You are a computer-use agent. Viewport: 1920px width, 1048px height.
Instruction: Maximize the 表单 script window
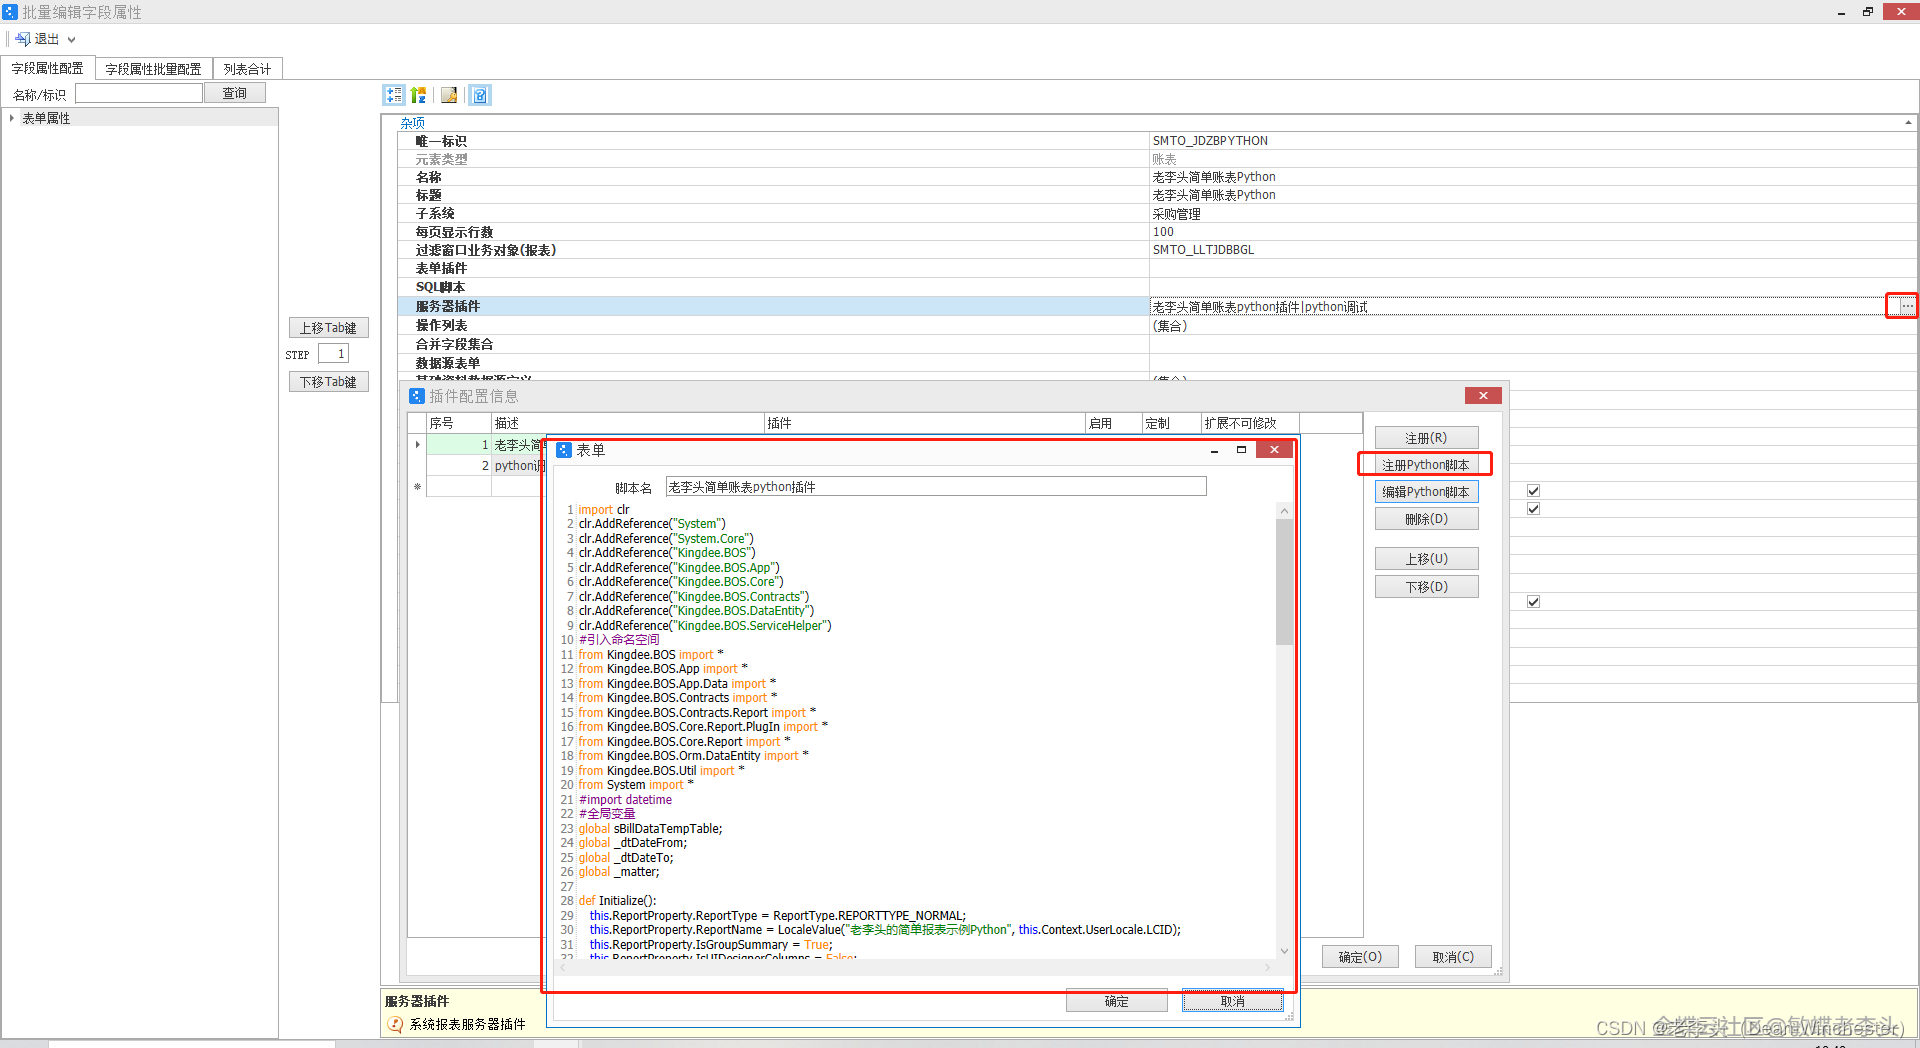tap(1241, 450)
